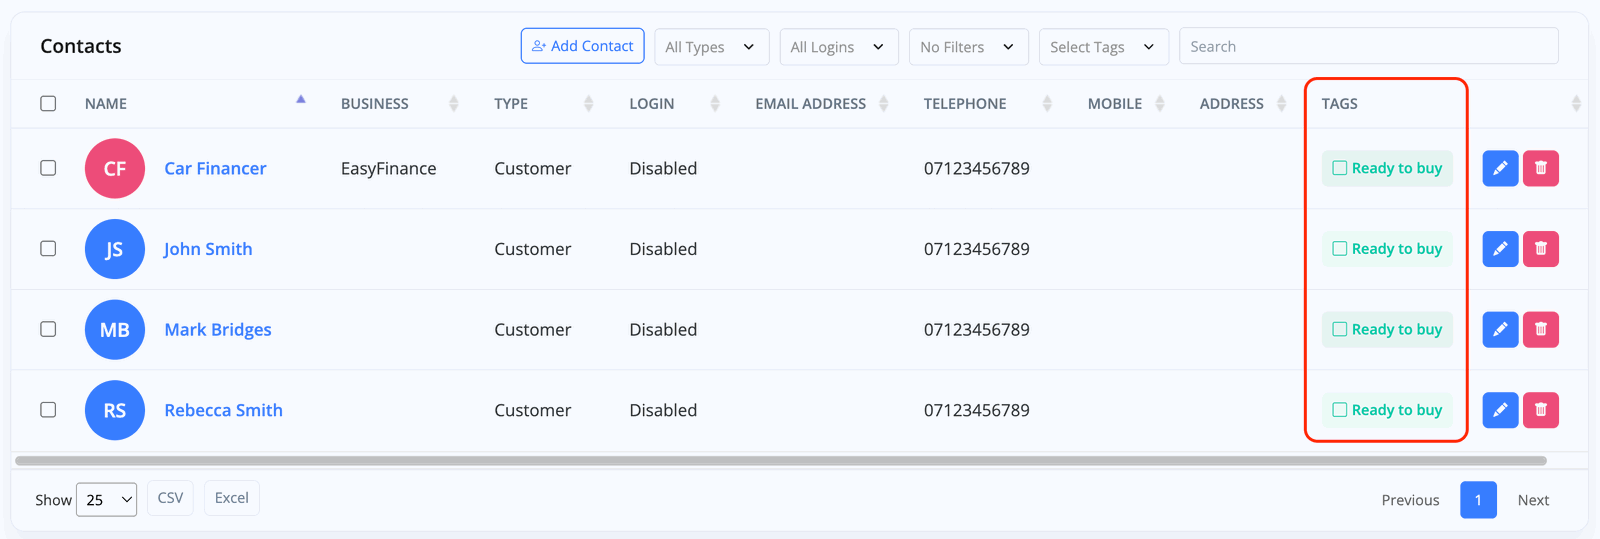
Task: Sort by the Business column header
Action: click(x=375, y=104)
